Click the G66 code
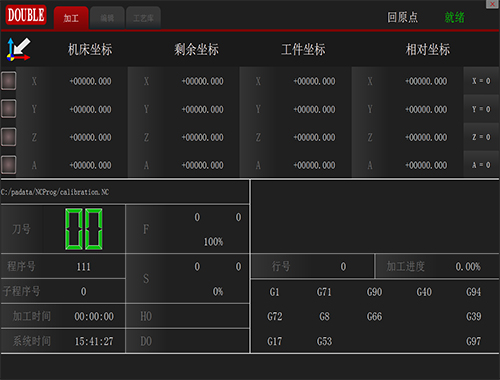 tap(374, 316)
